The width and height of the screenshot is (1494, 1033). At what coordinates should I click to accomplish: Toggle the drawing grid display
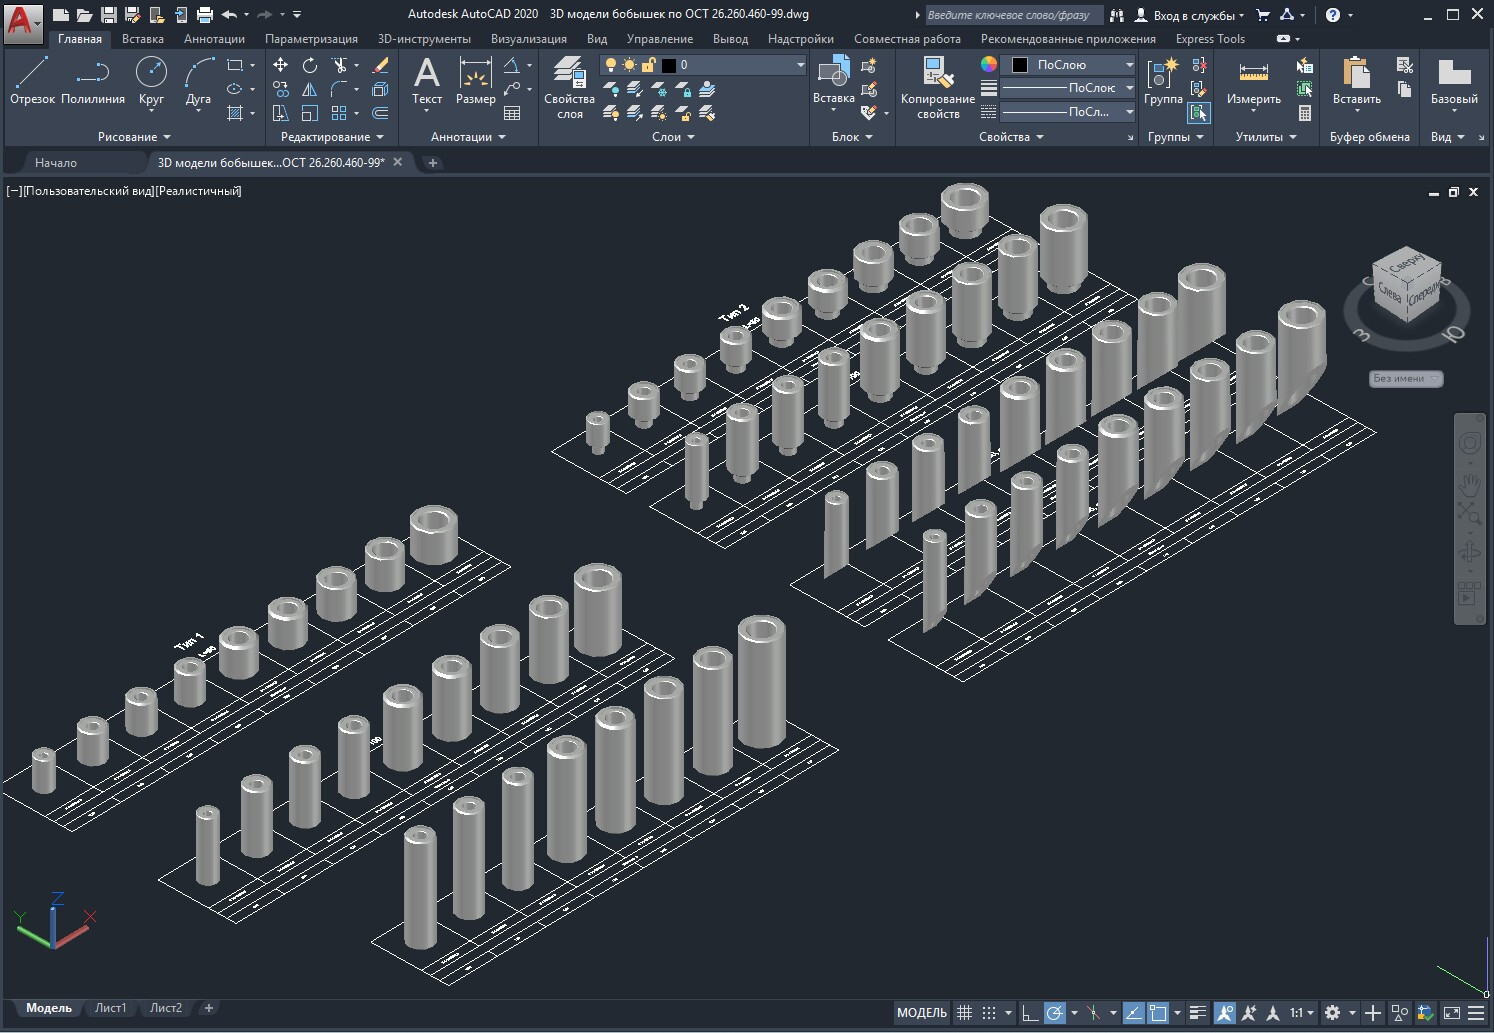964,1013
